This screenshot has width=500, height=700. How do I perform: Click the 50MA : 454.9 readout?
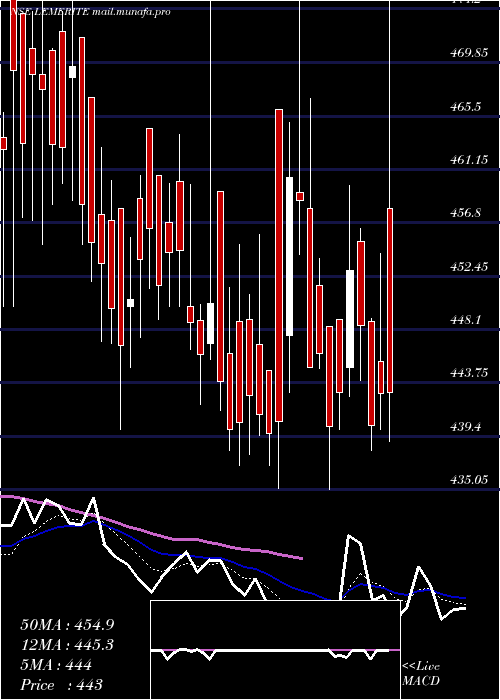[x=67, y=625]
